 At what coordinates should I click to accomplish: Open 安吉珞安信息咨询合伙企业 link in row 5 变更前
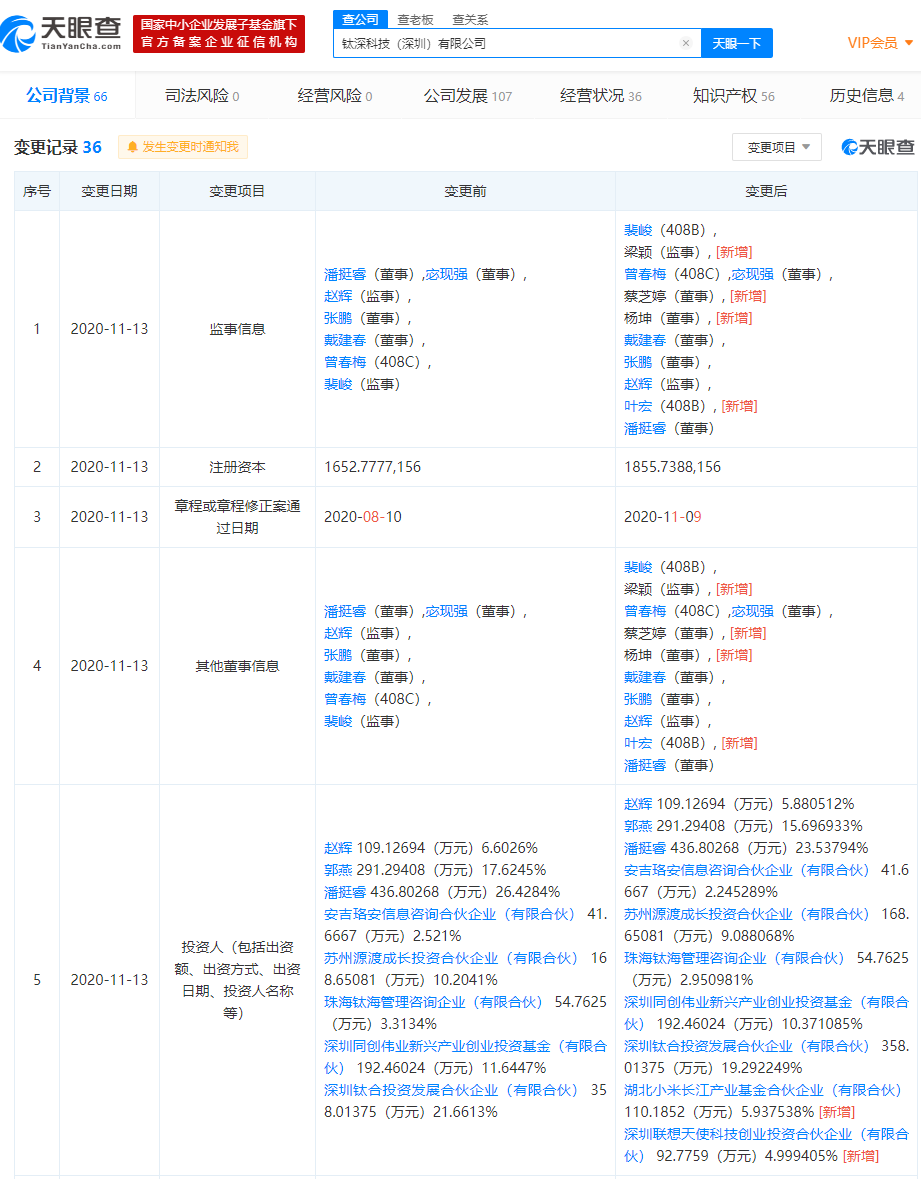449,914
